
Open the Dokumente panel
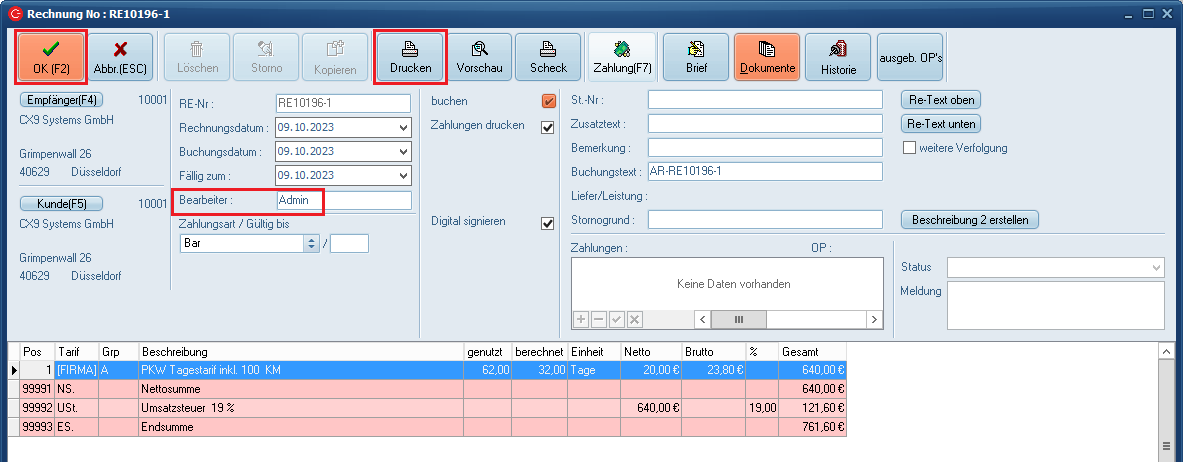[767, 56]
